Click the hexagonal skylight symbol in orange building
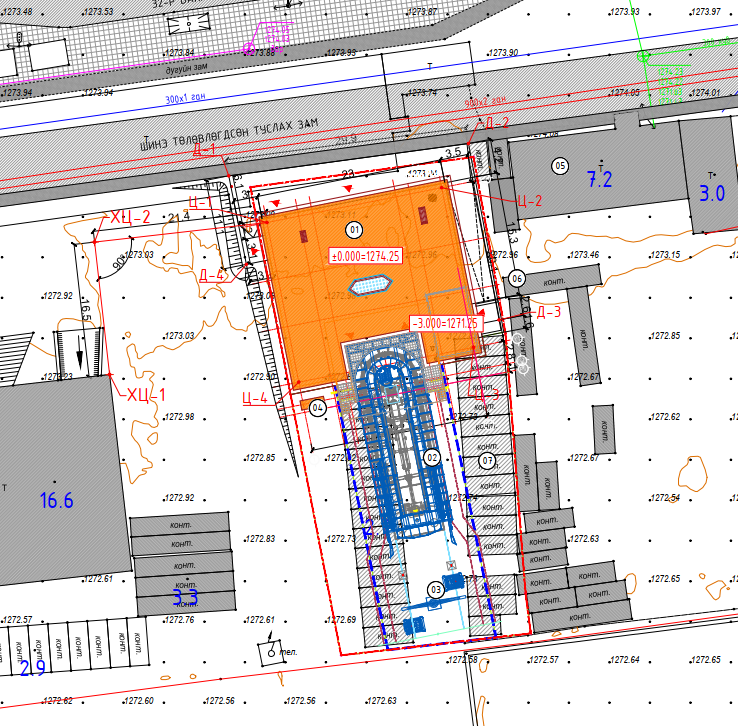Viewport: 738px width, 726px height. [366, 286]
